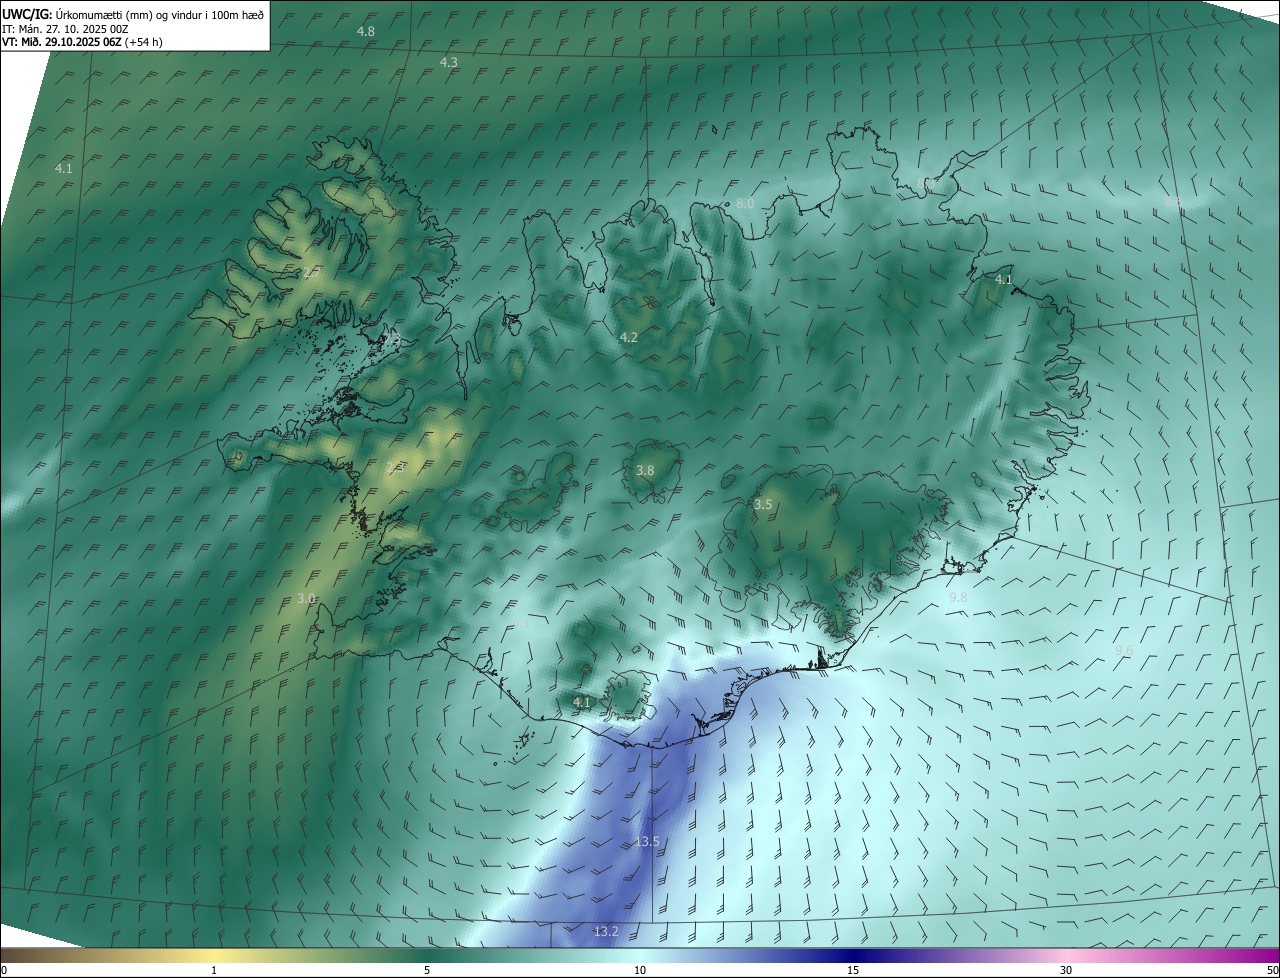Click the colour scale tick label 0

coord(4,970)
